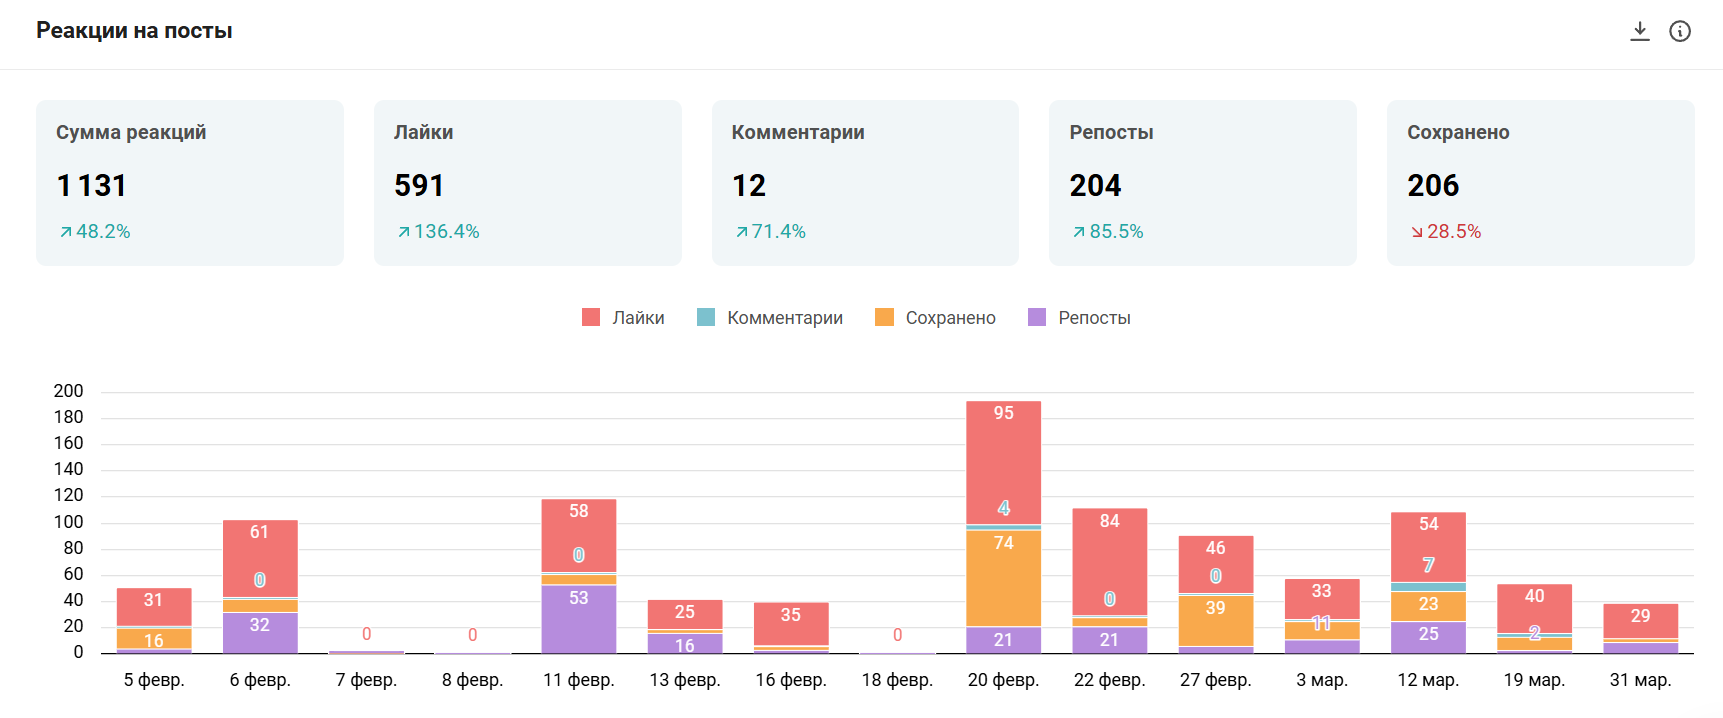The width and height of the screenshot is (1723, 718).
Task: Click the purple Репосты color swatch
Action: coord(1037,318)
